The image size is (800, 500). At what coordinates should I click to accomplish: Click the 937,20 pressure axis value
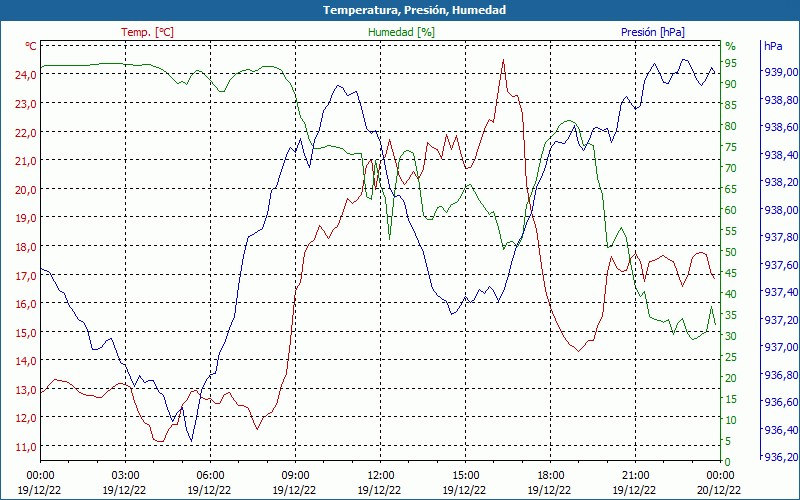781,319
